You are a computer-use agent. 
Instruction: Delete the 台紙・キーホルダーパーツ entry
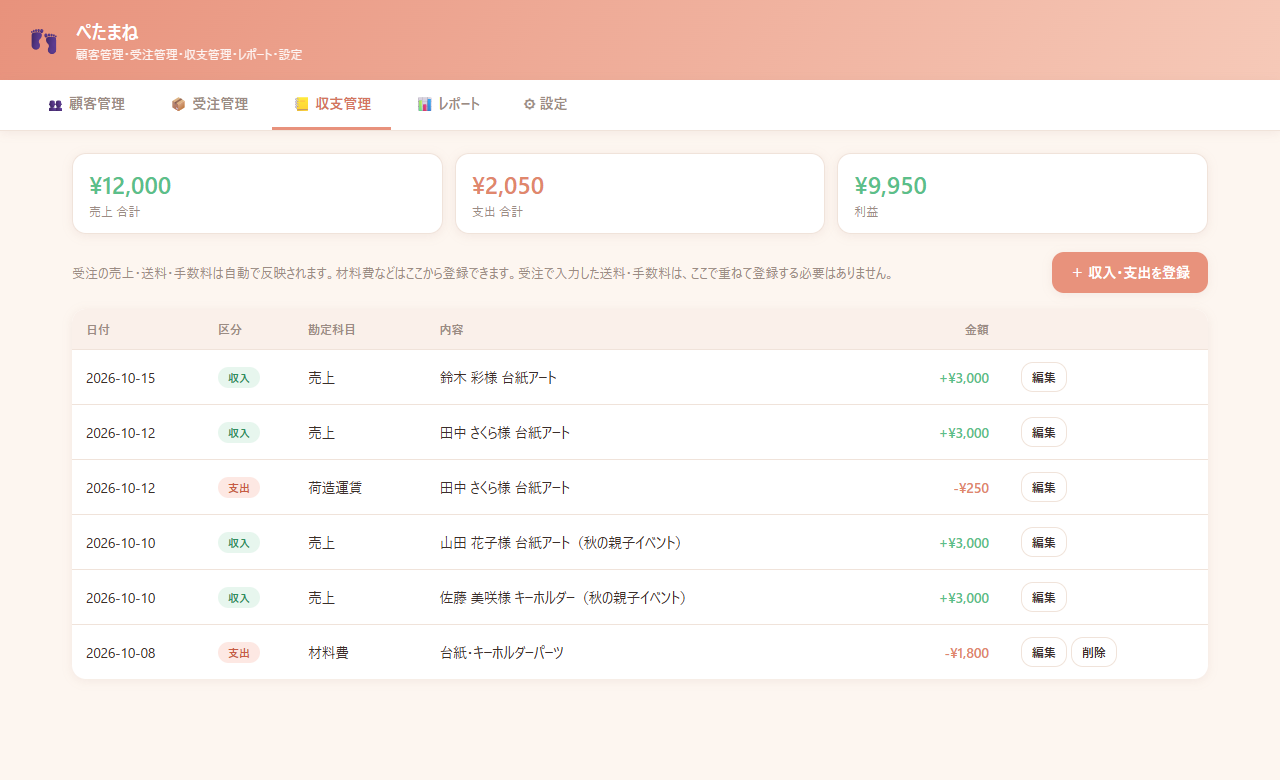point(1094,652)
